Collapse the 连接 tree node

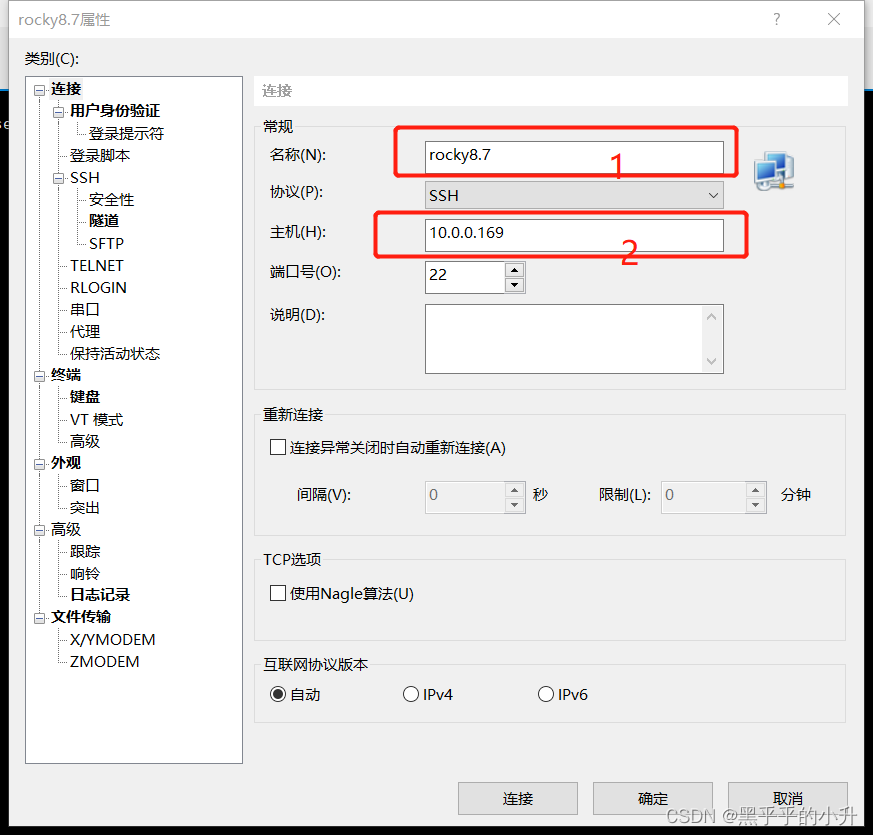pos(40,90)
